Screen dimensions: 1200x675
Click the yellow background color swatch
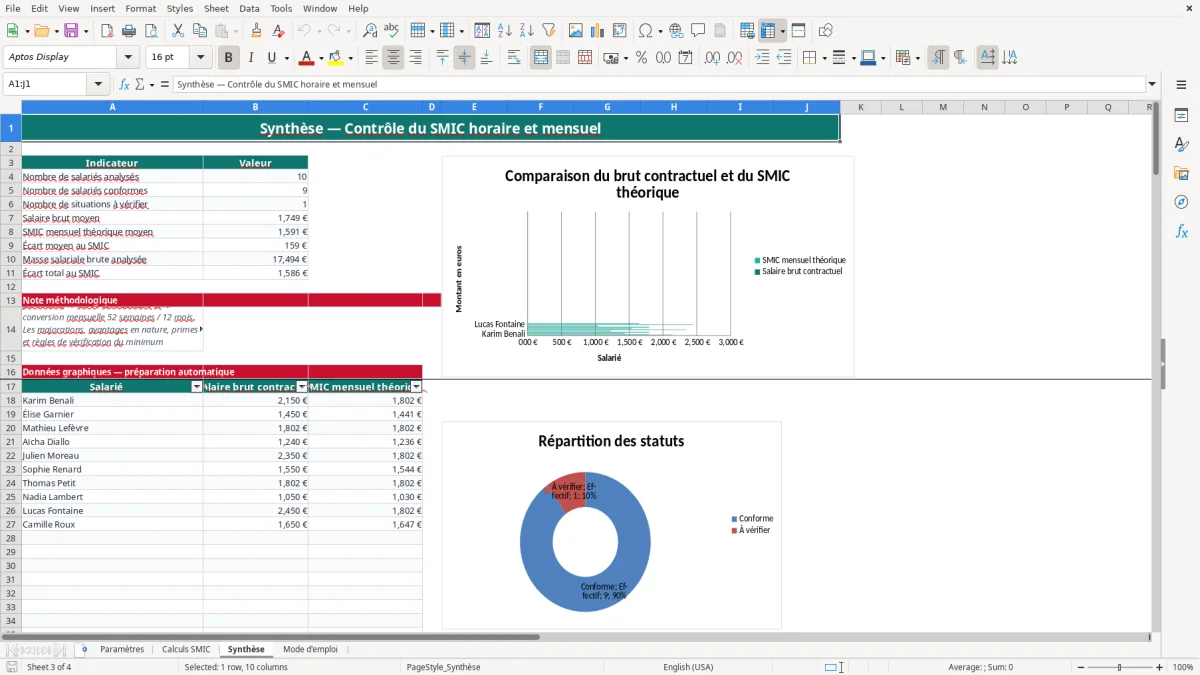click(x=336, y=58)
